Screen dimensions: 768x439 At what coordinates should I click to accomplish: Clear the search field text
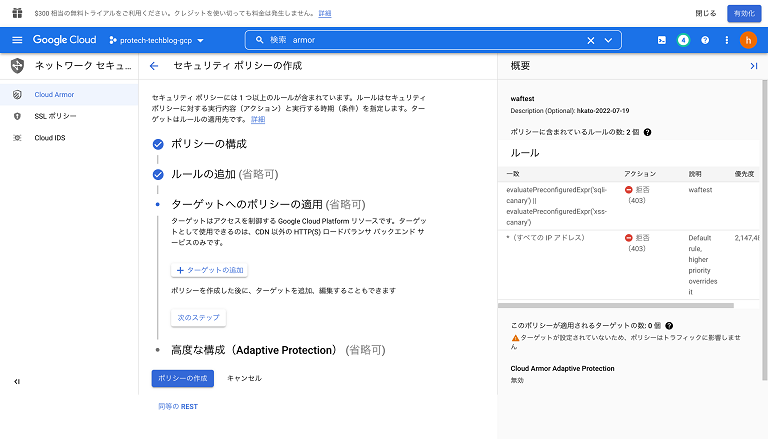click(x=591, y=40)
